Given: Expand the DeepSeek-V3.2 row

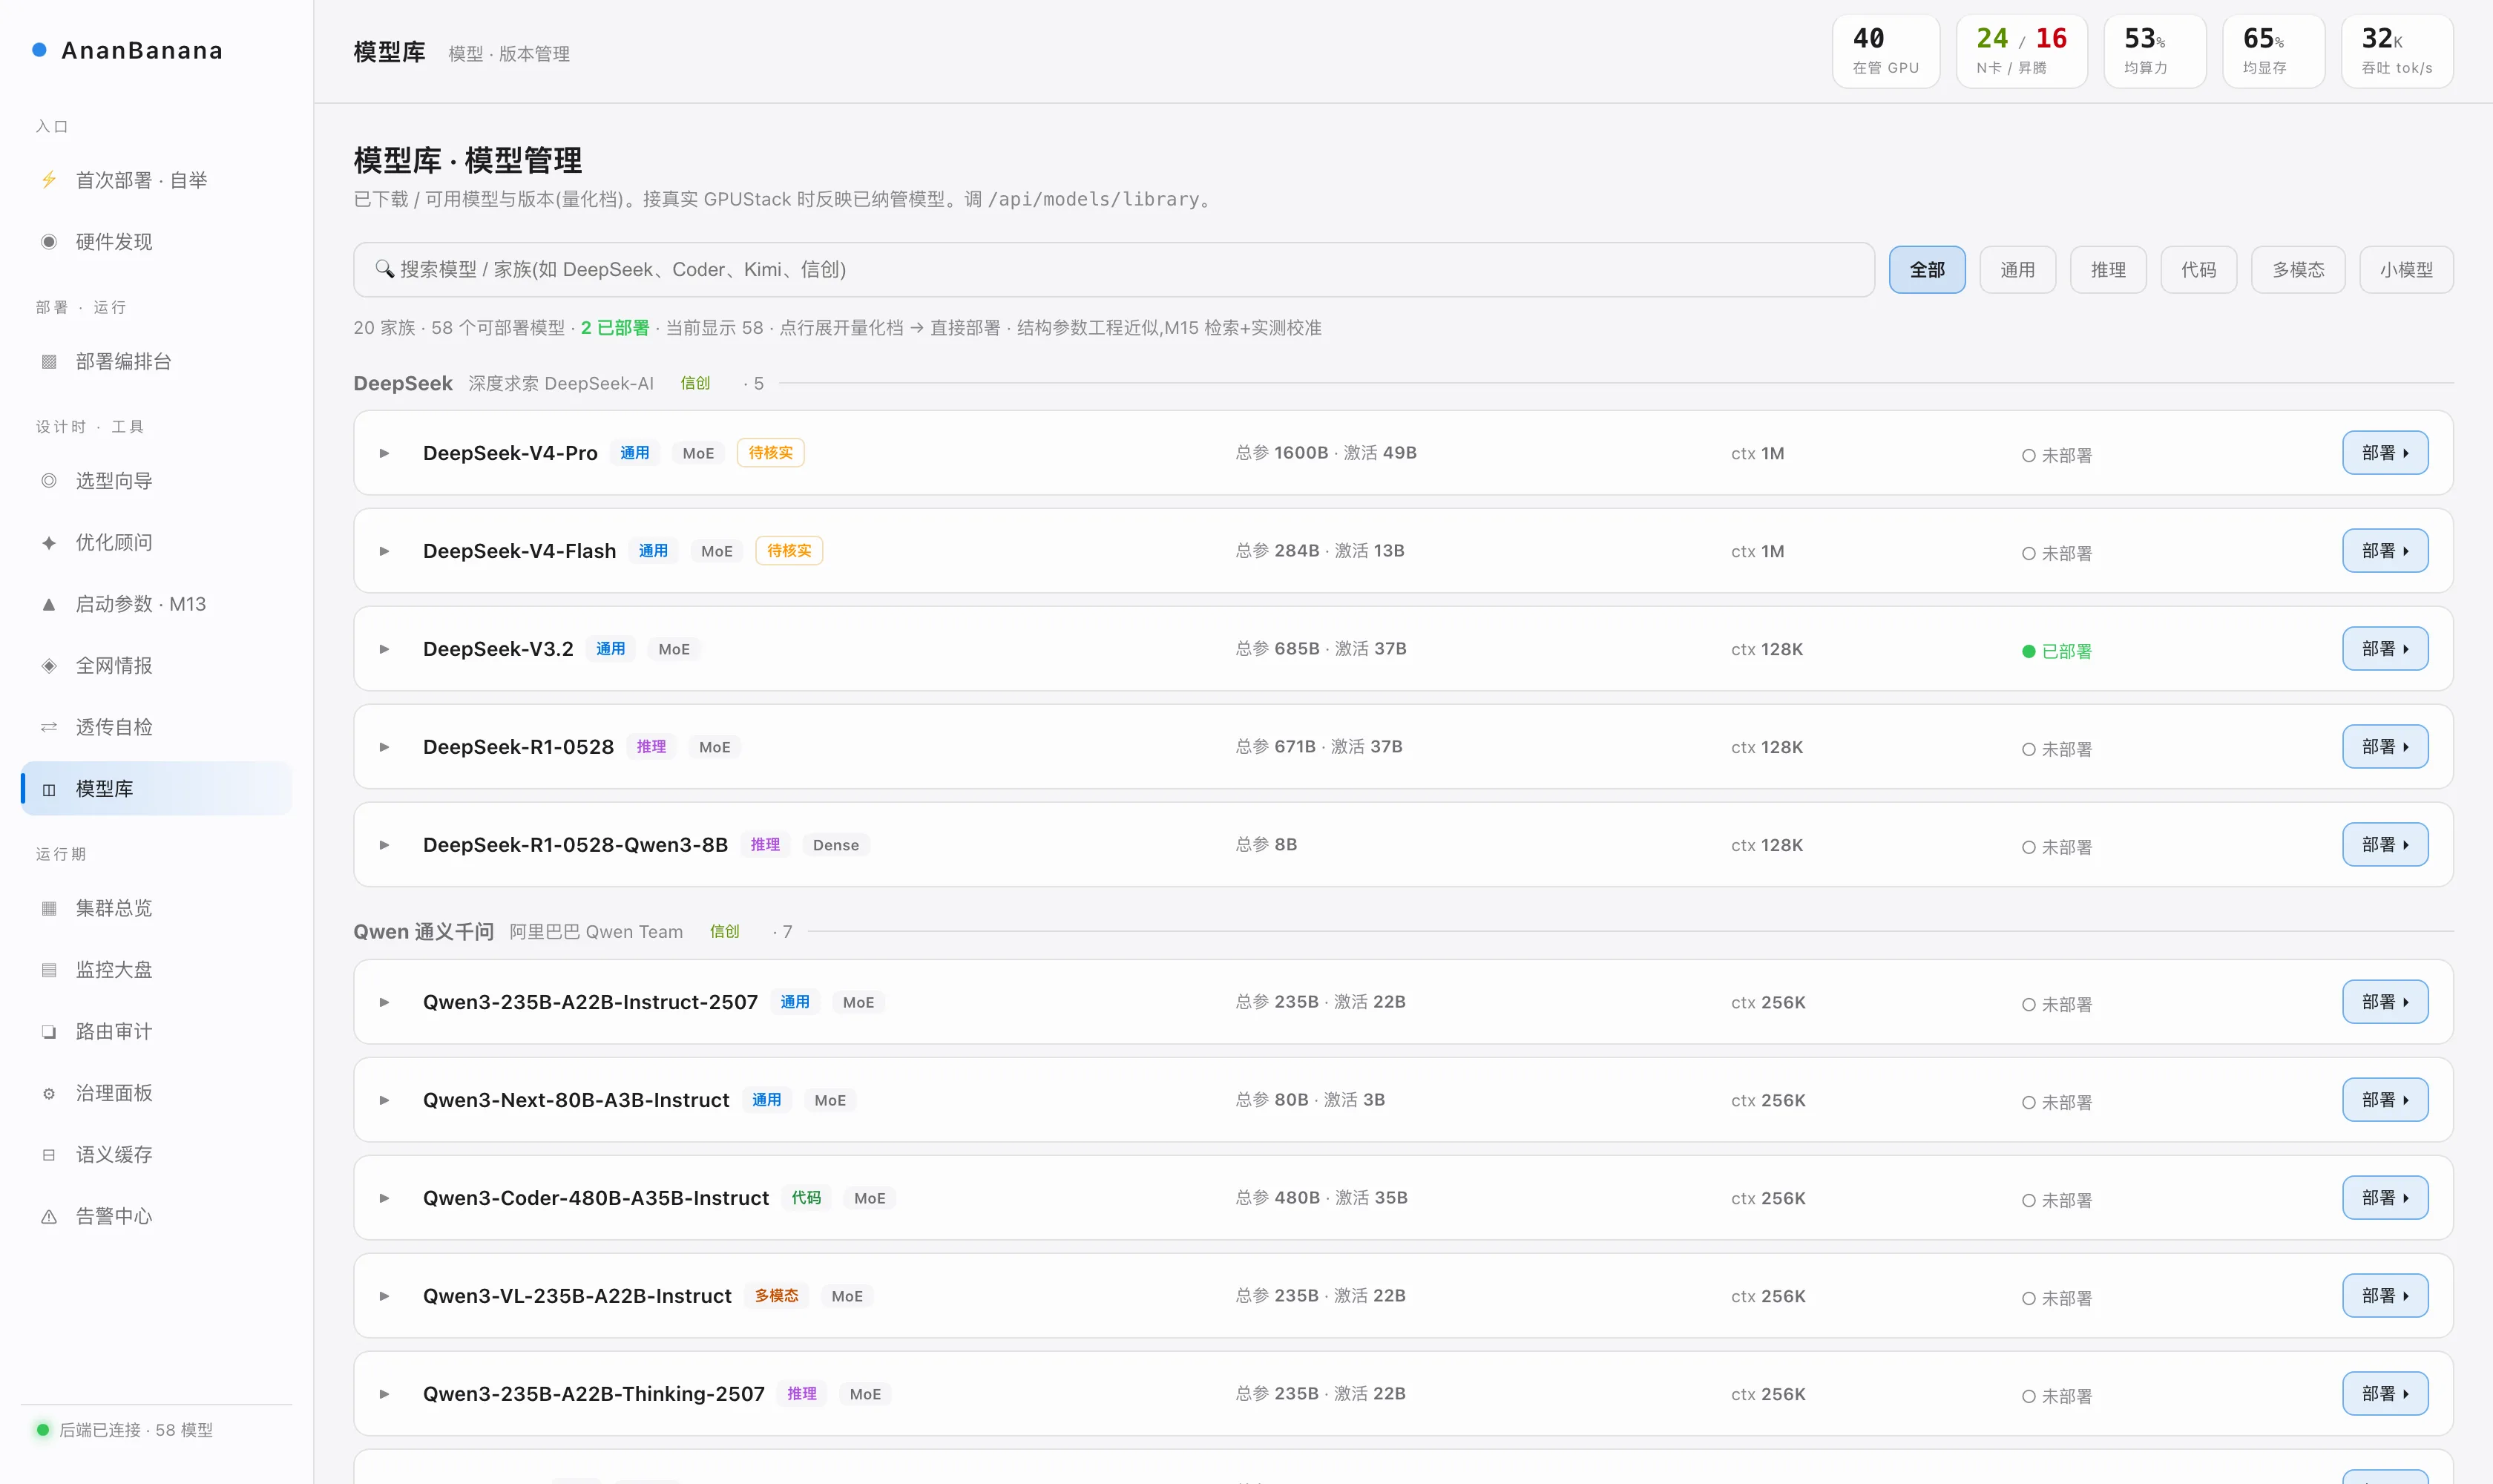Looking at the screenshot, I should [x=384, y=649].
